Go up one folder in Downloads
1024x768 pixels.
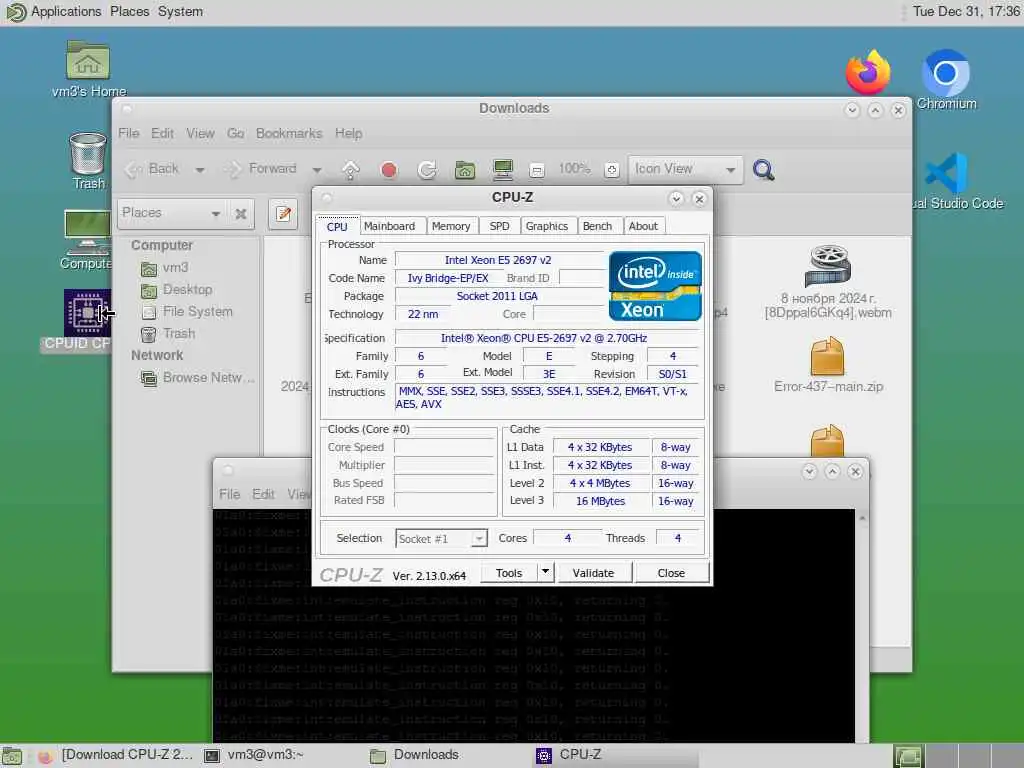pyautogui.click(x=351, y=170)
